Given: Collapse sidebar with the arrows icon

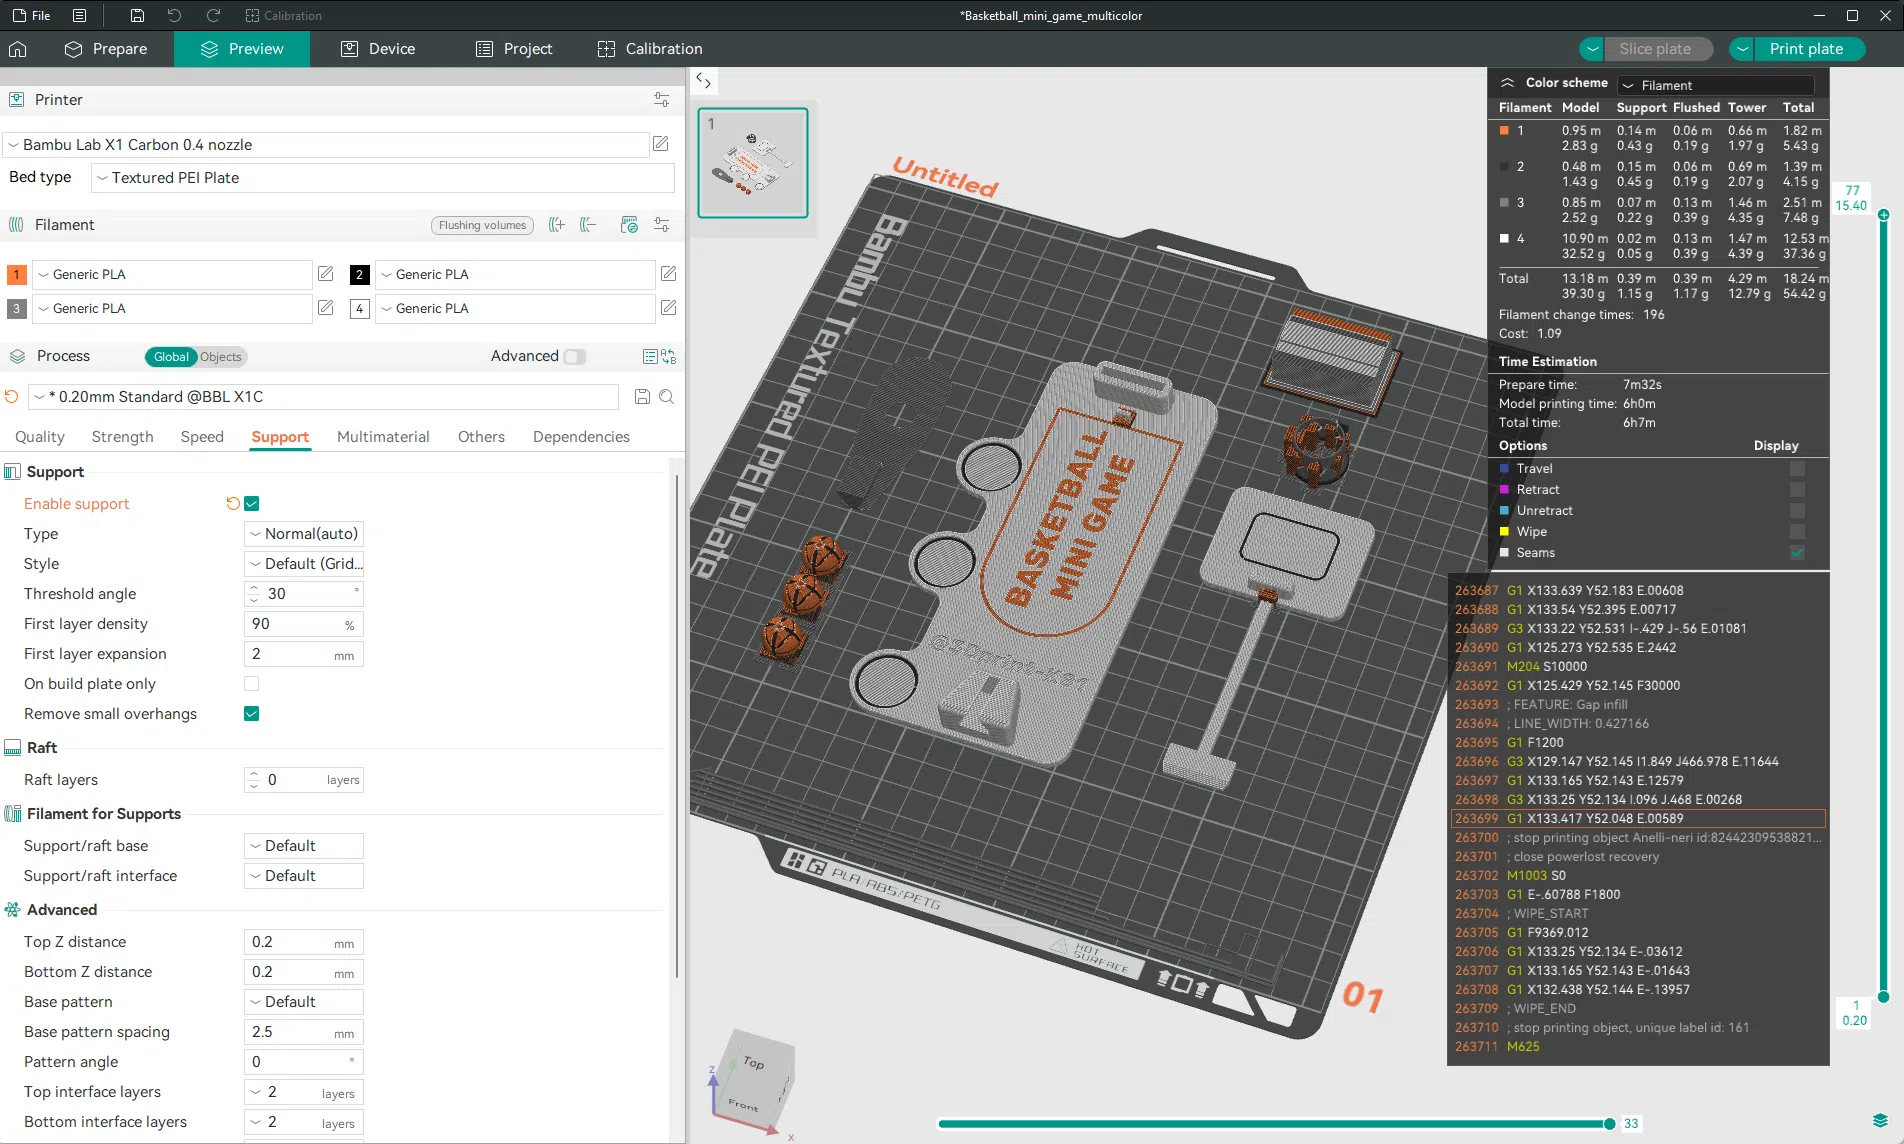Looking at the screenshot, I should click(703, 81).
